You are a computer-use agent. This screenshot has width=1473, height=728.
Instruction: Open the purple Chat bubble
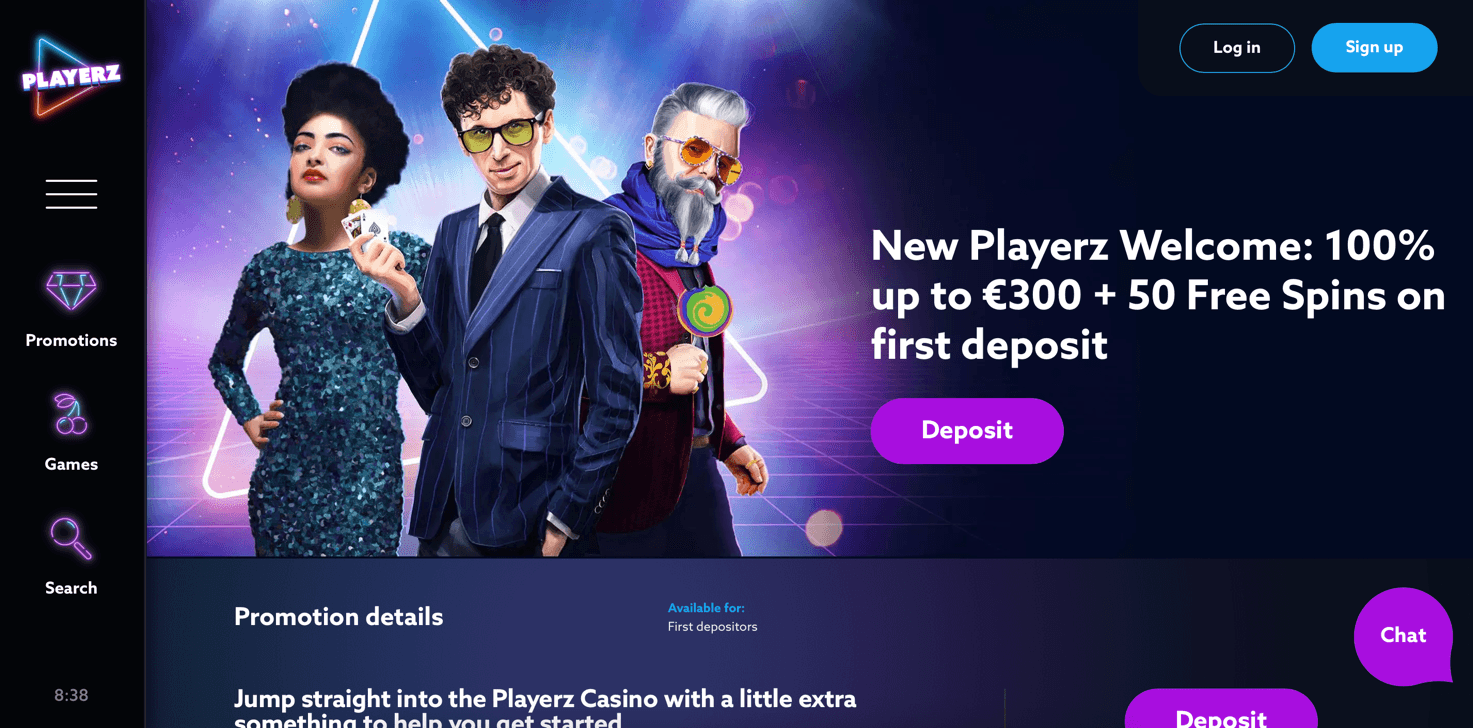click(x=1403, y=636)
